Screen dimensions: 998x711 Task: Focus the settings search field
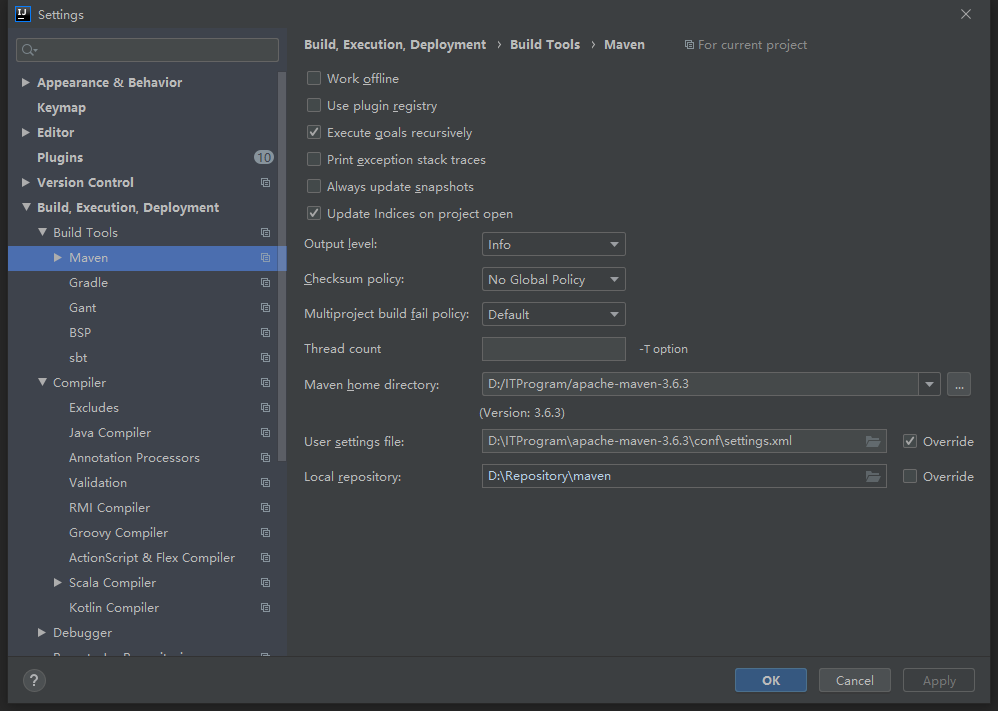(148, 50)
